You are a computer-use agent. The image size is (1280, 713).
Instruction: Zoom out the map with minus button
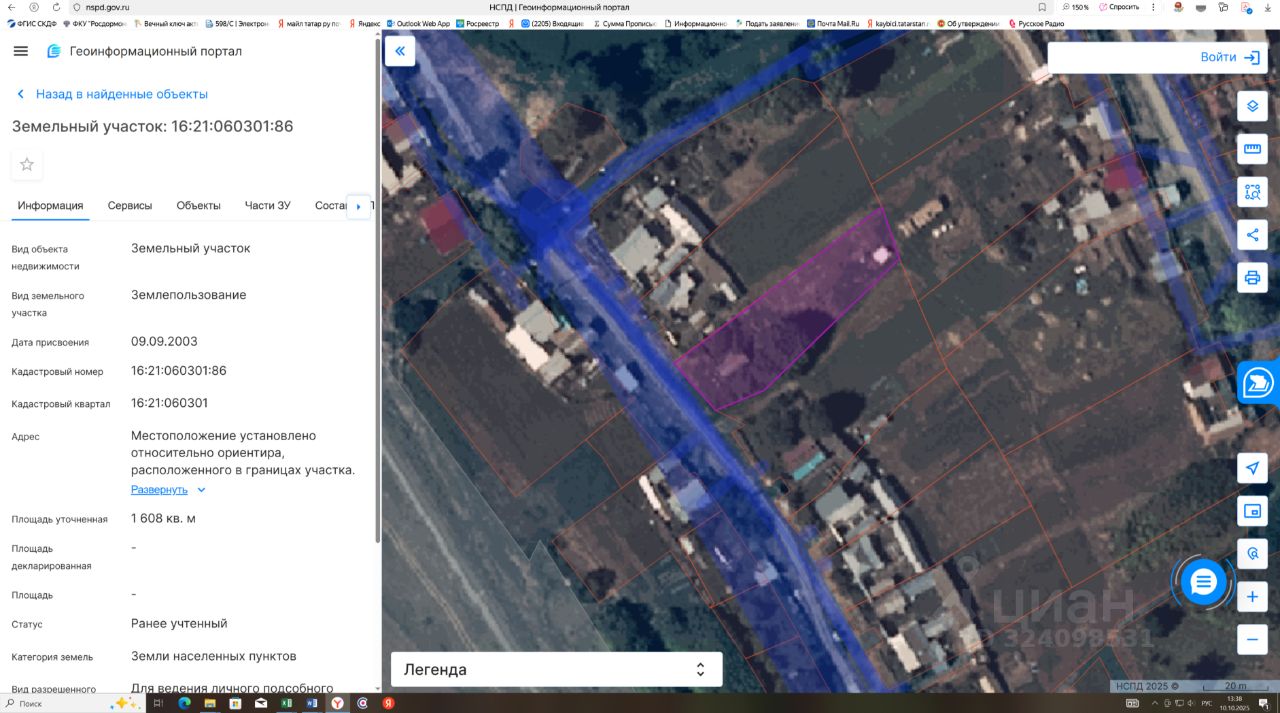pyautogui.click(x=1252, y=639)
